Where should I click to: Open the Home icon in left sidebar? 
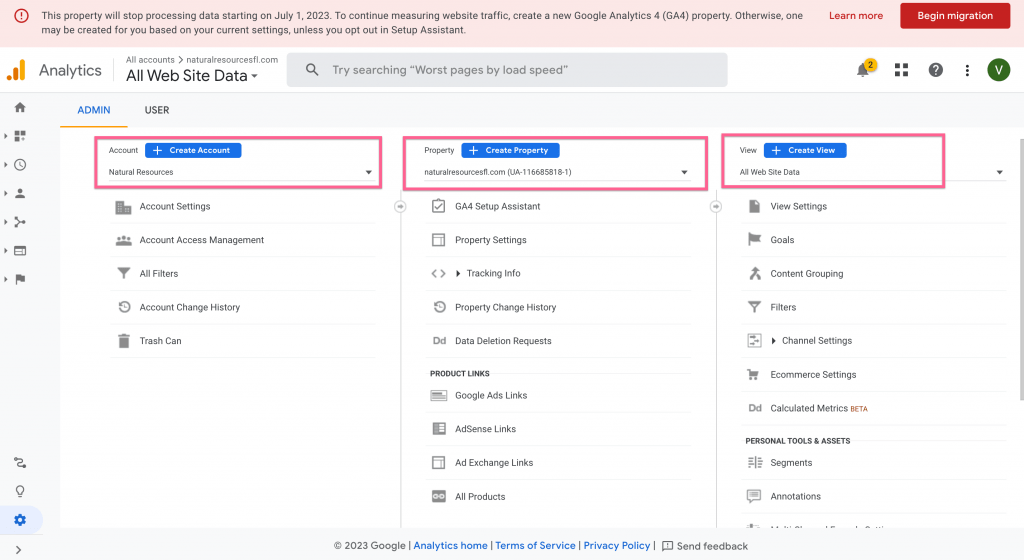(20, 107)
